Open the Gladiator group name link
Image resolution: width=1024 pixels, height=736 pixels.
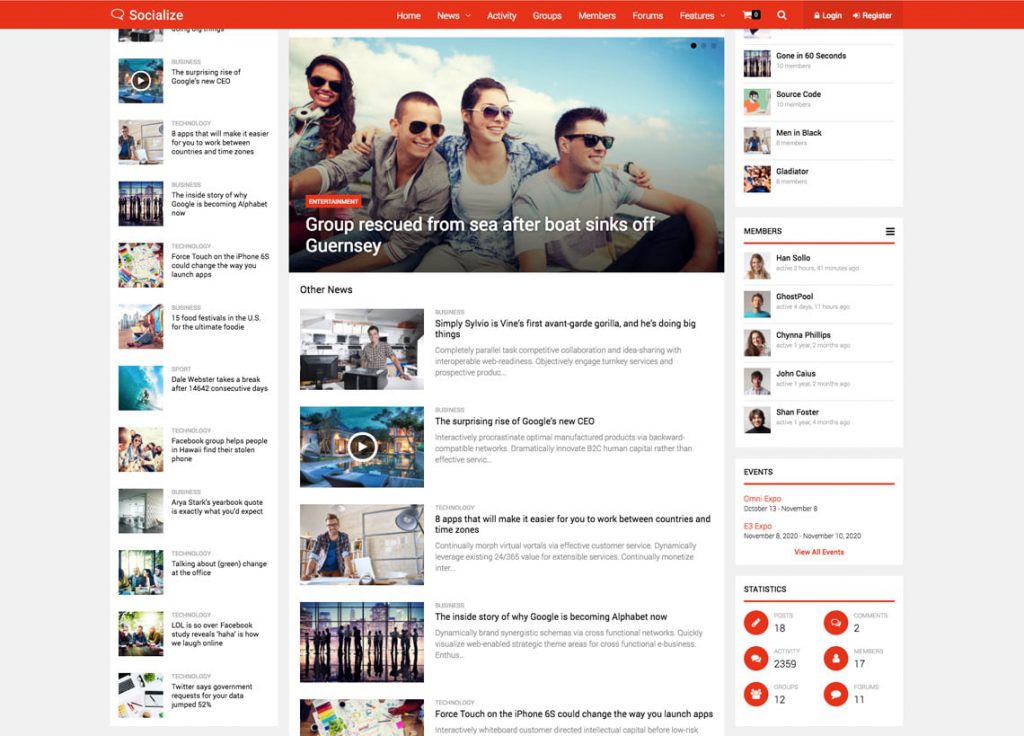[x=792, y=171]
